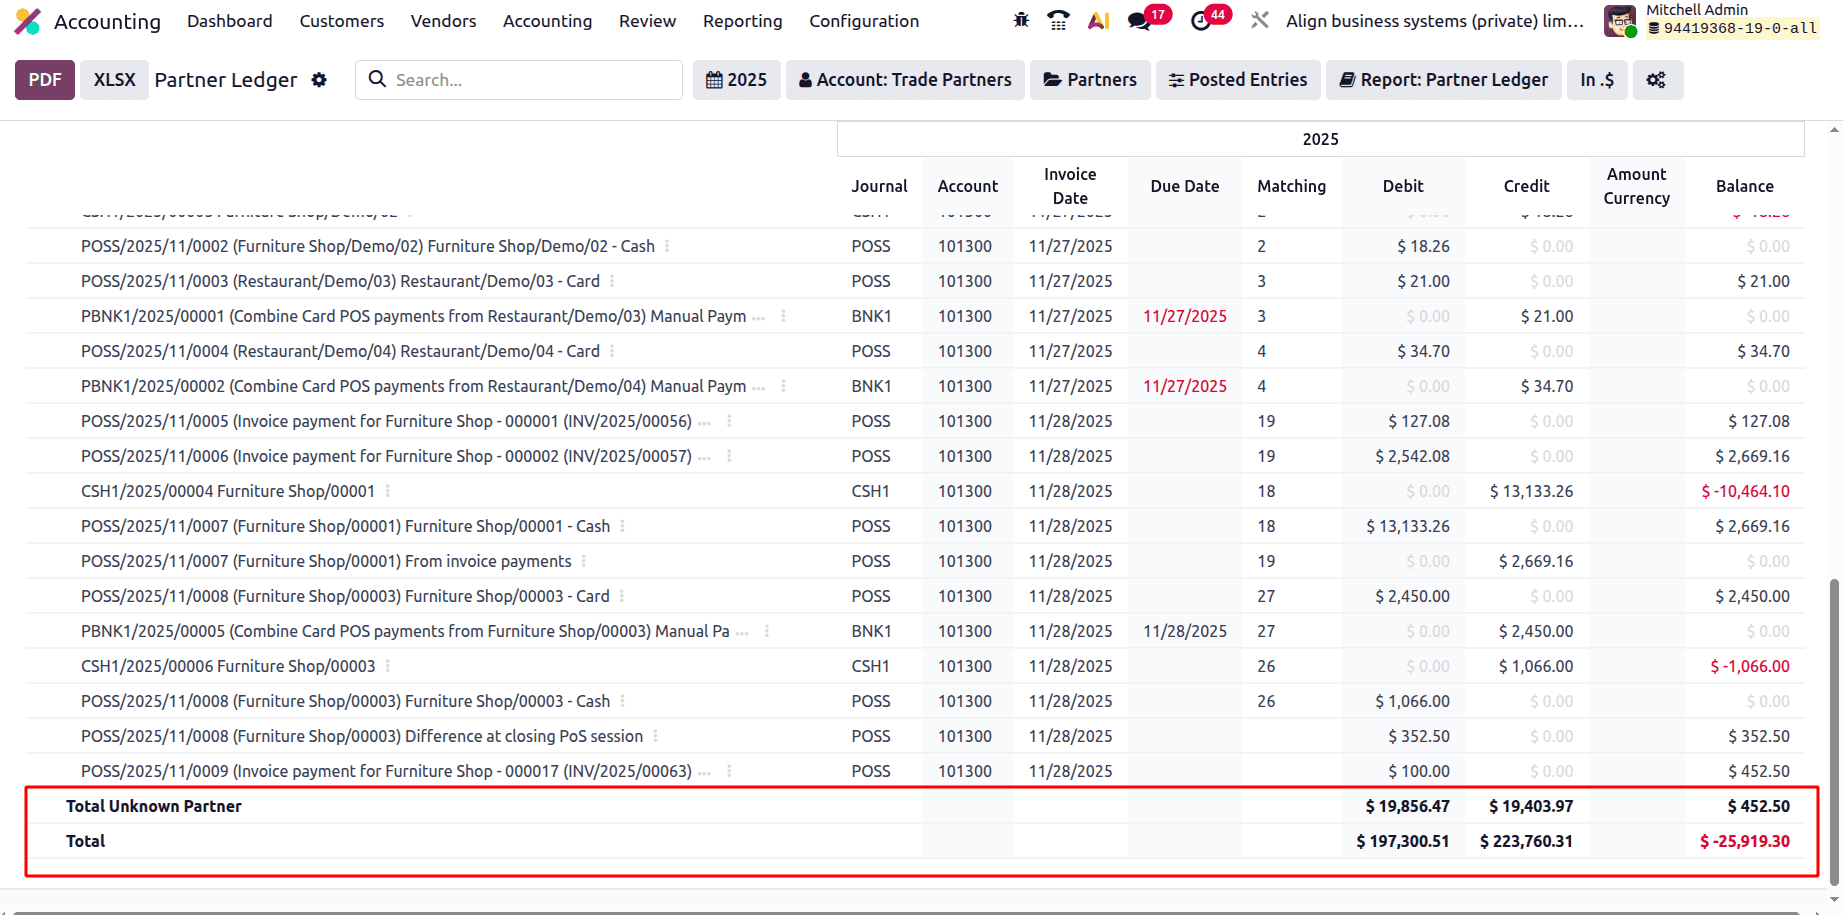Click the Total Unknown Partner row label
The height and width of the screenshot is (915, 1843).
point(154,806)
